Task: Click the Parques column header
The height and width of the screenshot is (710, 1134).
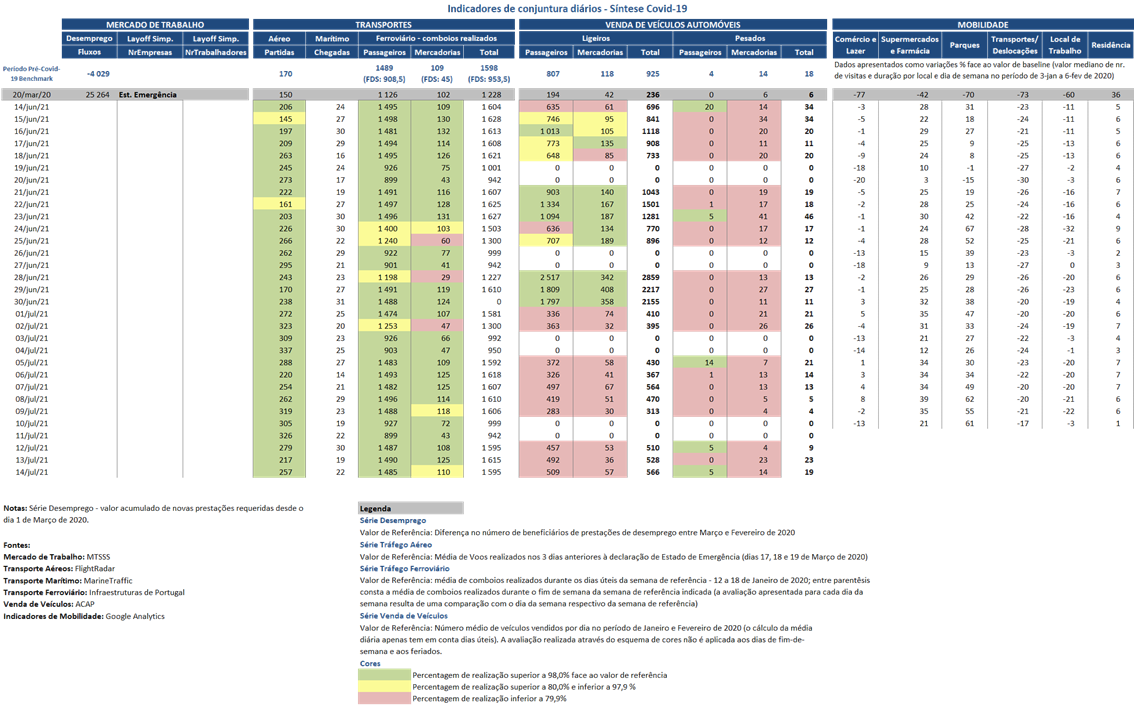Action: coord(964,45)
